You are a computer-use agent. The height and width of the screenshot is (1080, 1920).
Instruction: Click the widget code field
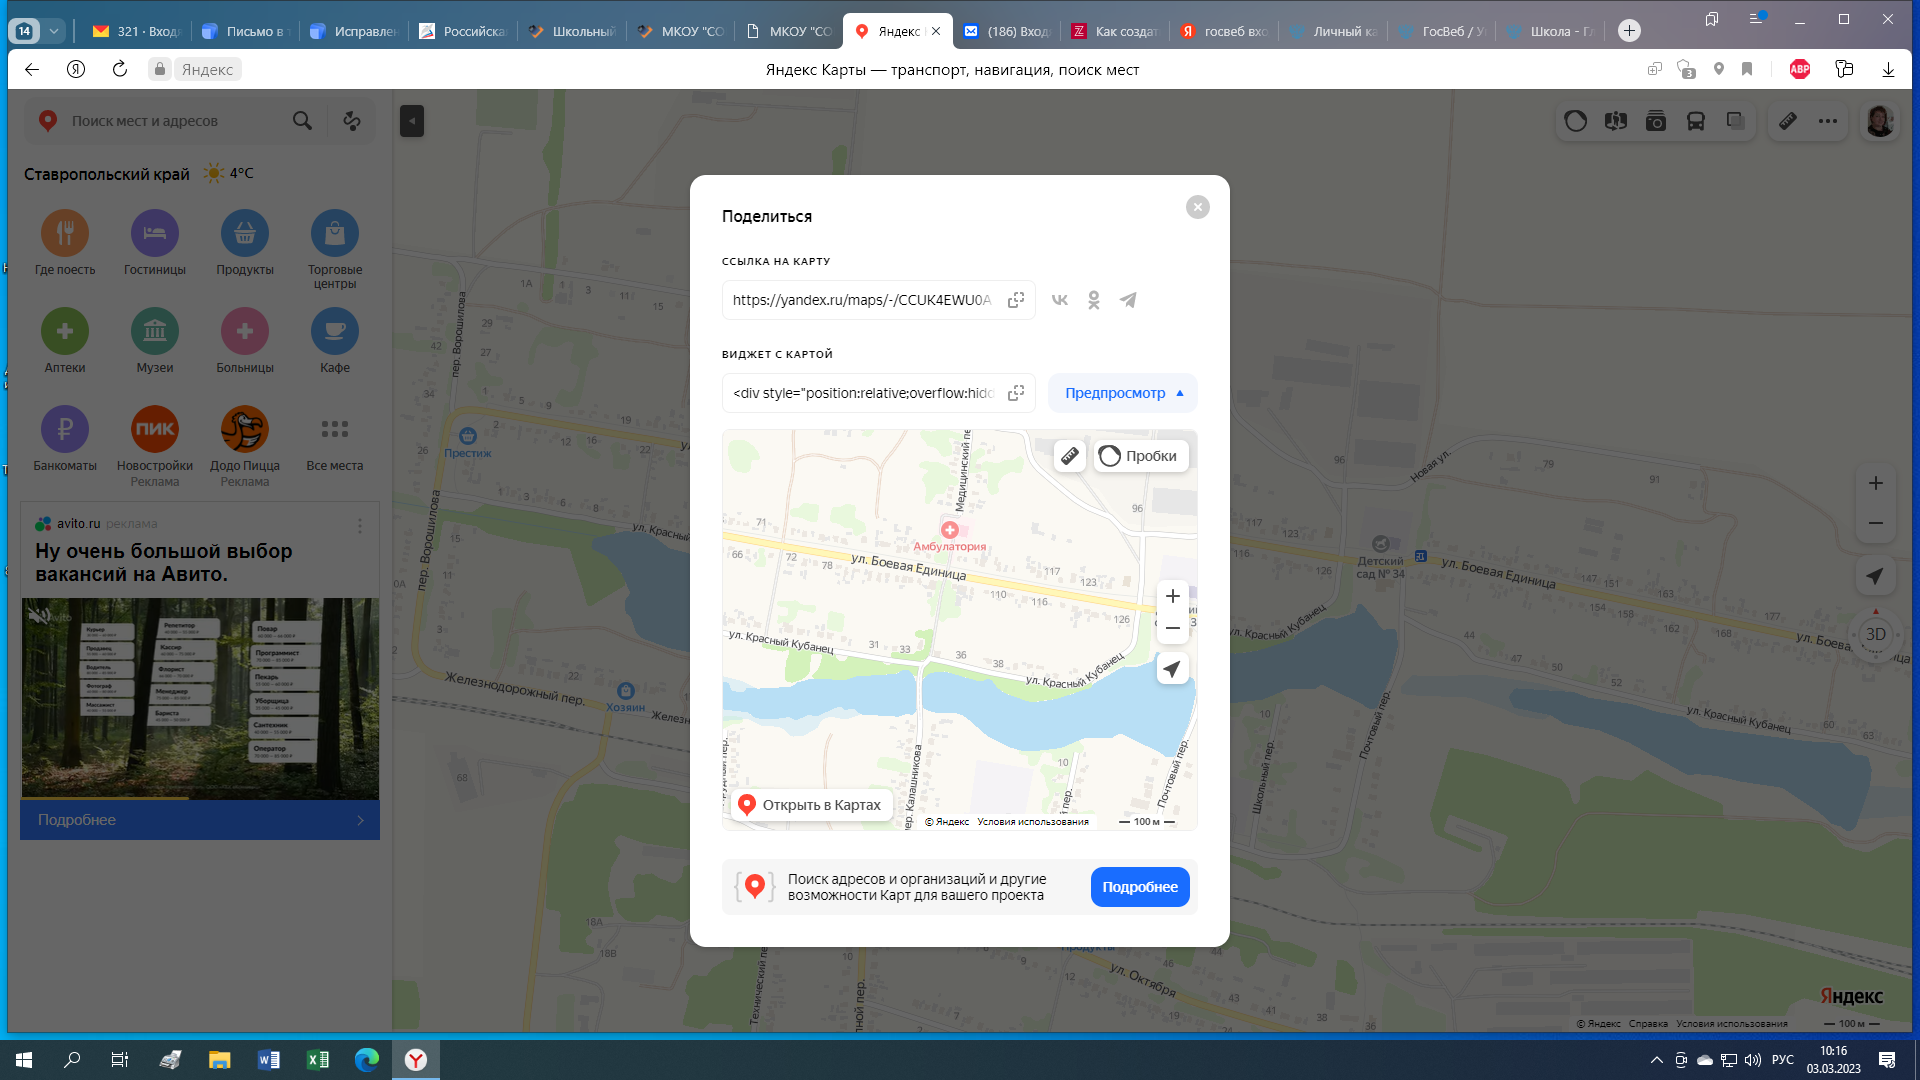pyautogui.click(x=862, y=393)
